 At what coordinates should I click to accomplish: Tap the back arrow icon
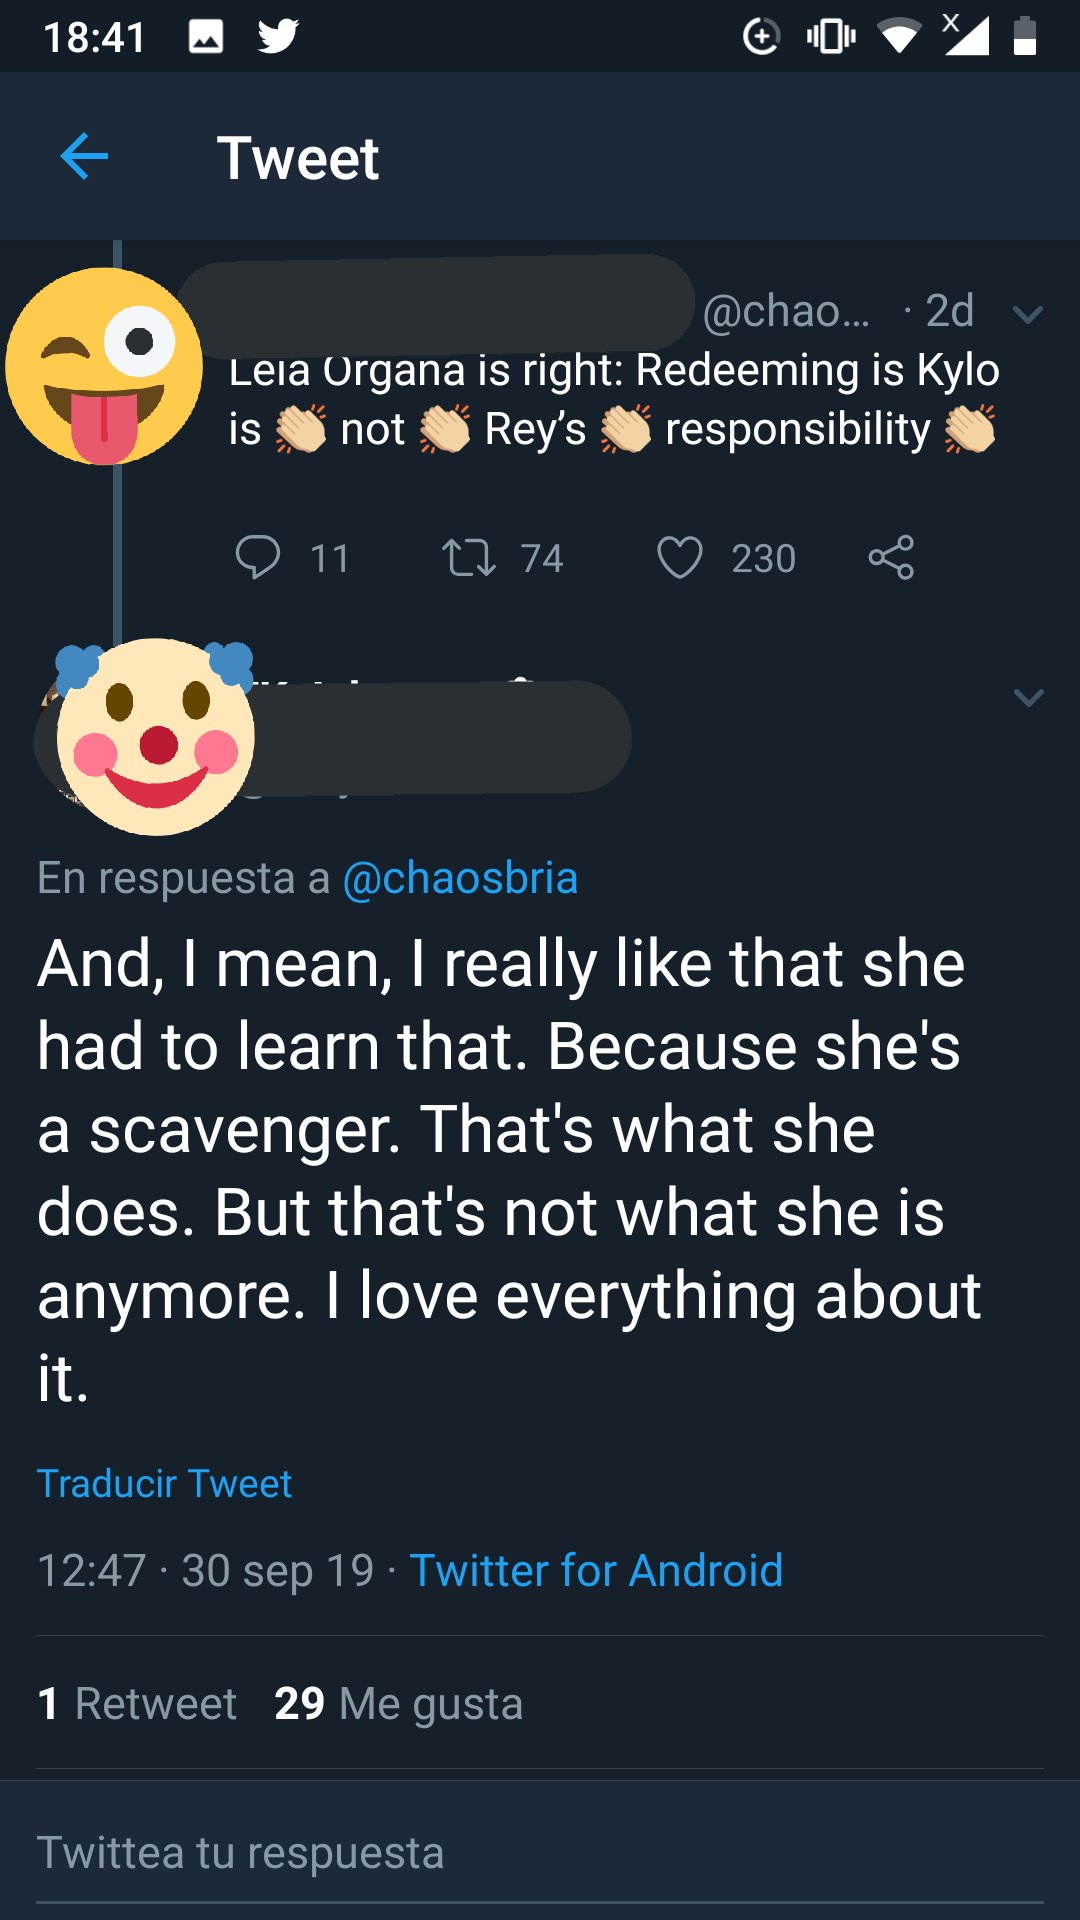84,157
